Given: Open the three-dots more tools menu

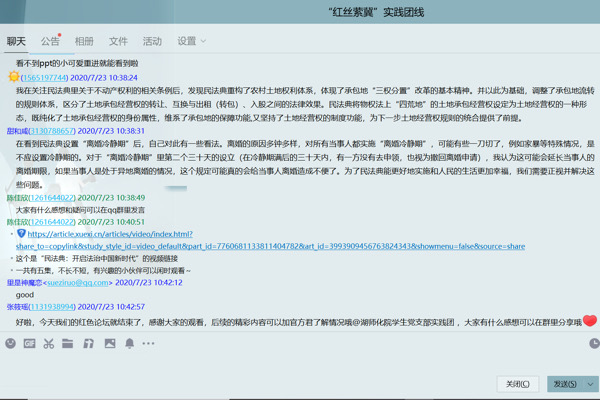Looking at the screenshot, I should (x=149, y=343).
